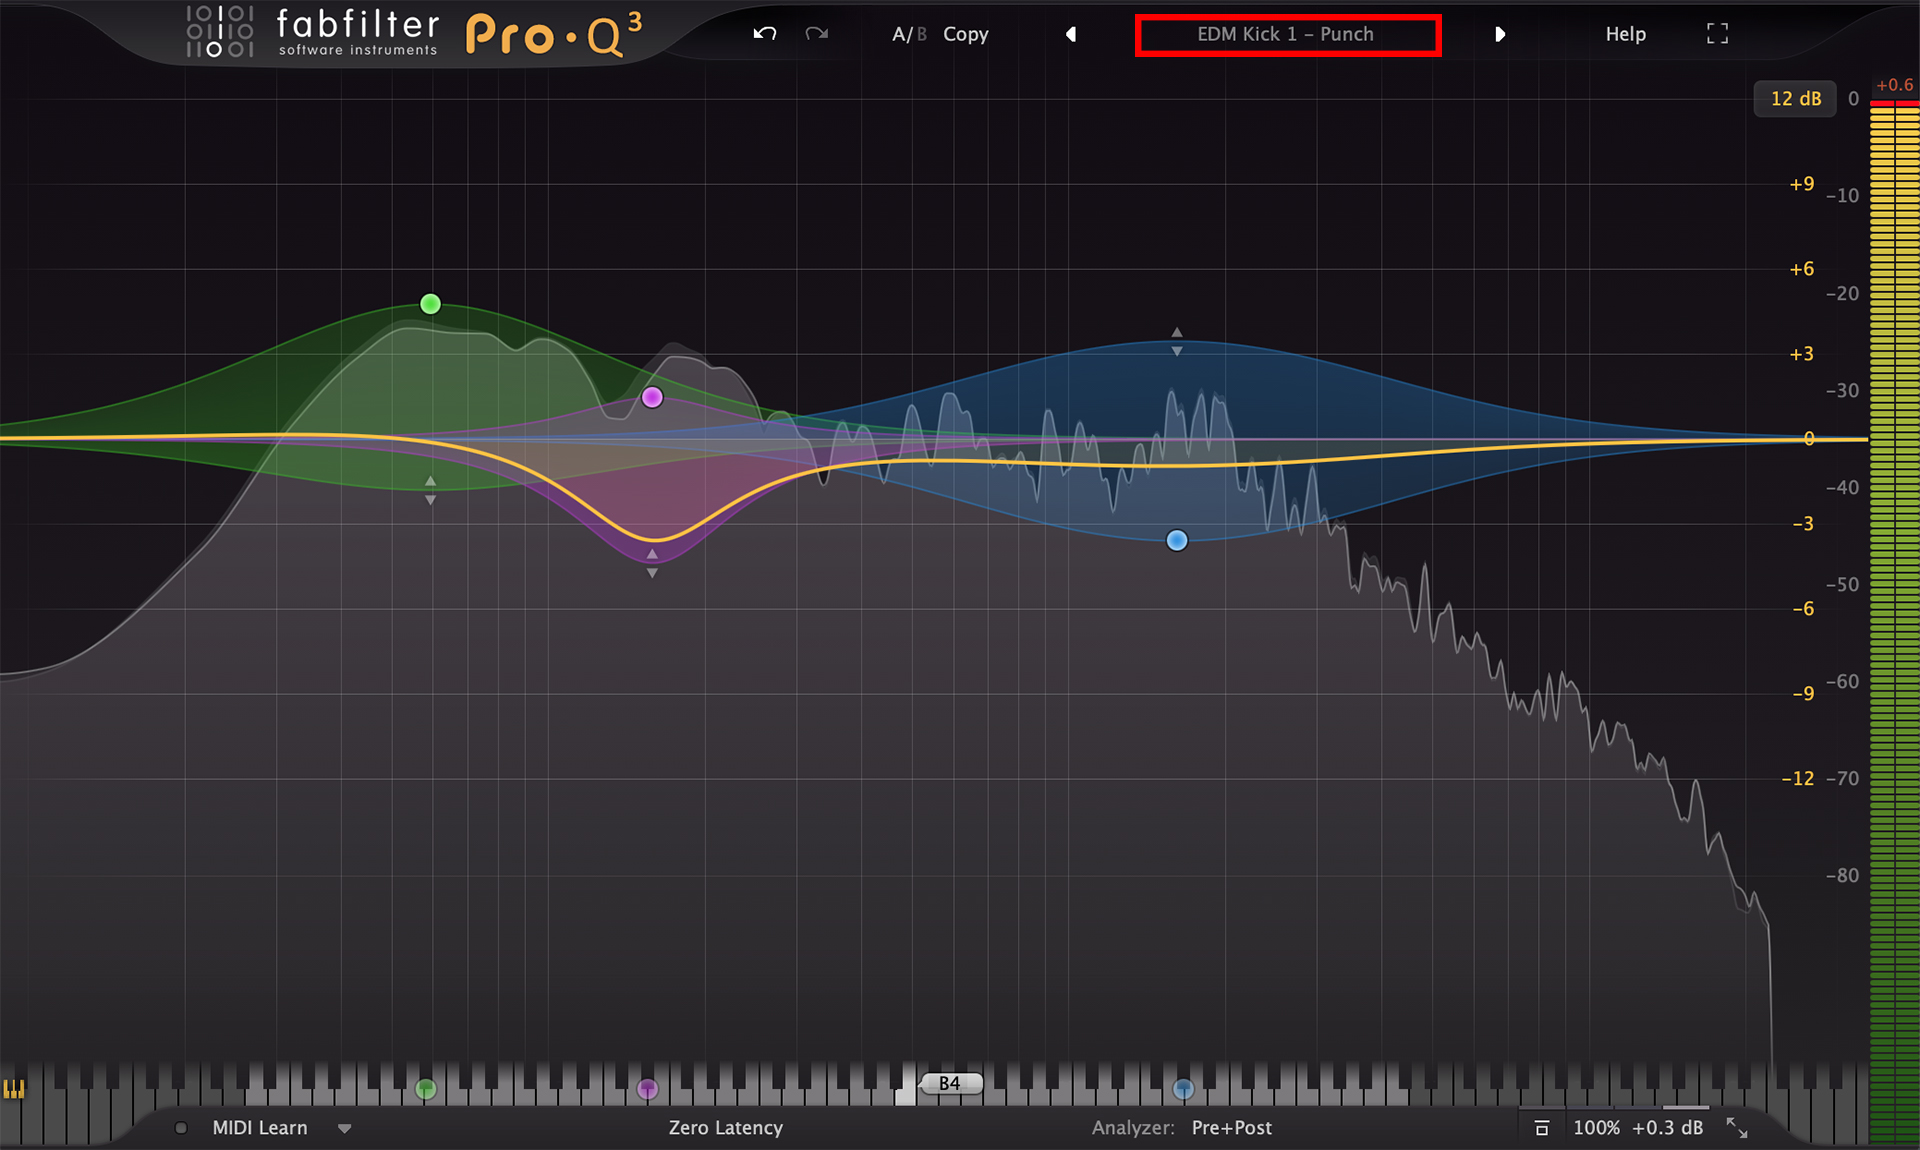
Task: Toggle the piano display icon
Action: click(14, 1089)
